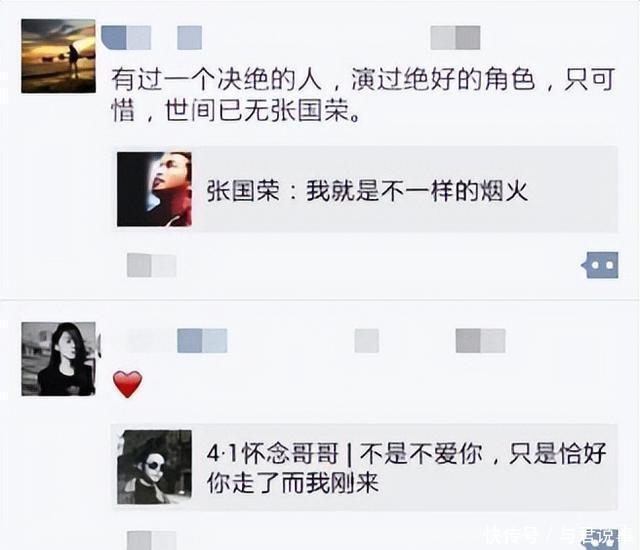
Task: Open the sunglasses portrait article thumbnail
Action: 154,467
